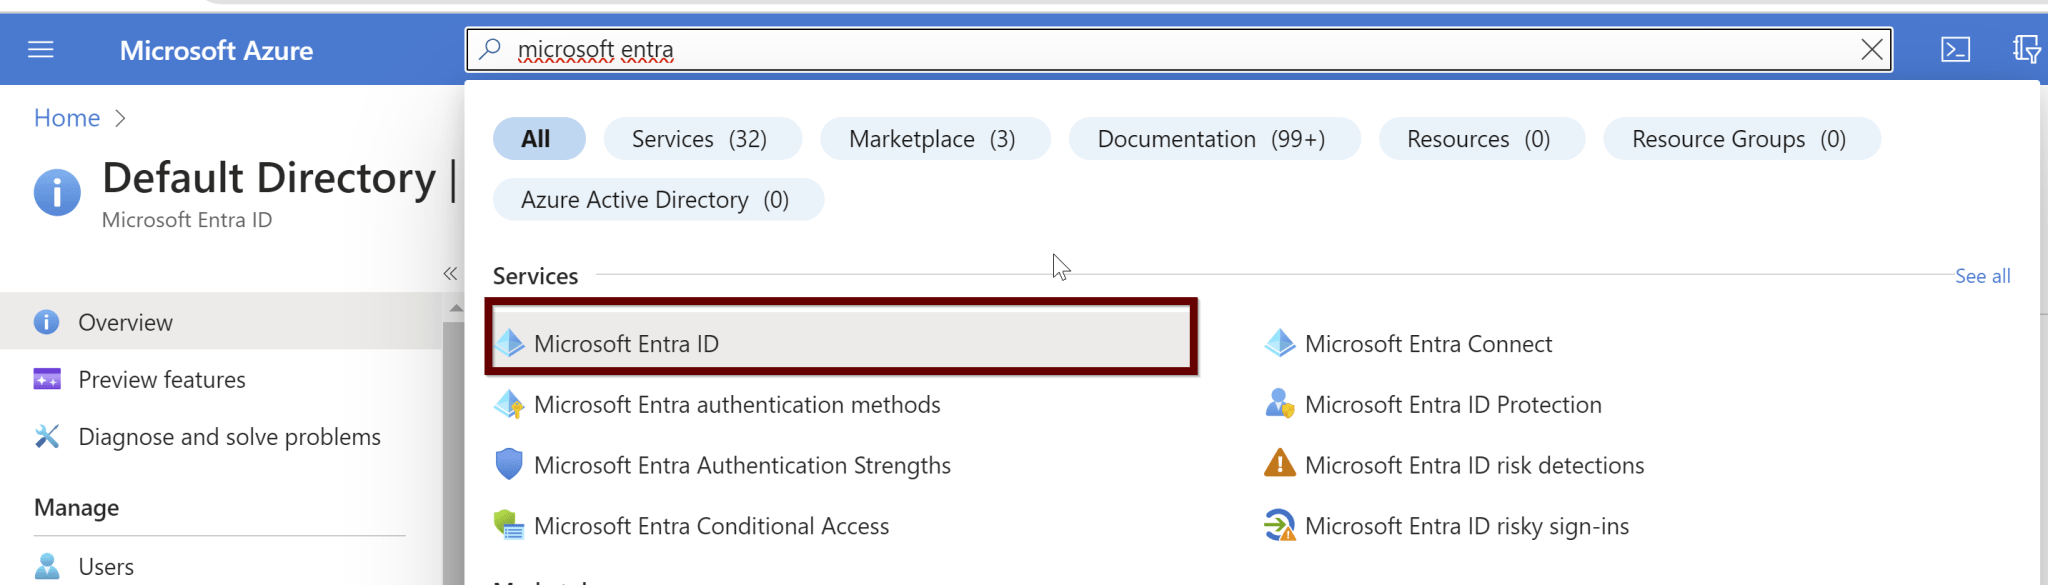The height and width of the screenshot is (585, 2048).
Task: Open Microsoft Entra Connect
Action: click(x=1428, y=344)
